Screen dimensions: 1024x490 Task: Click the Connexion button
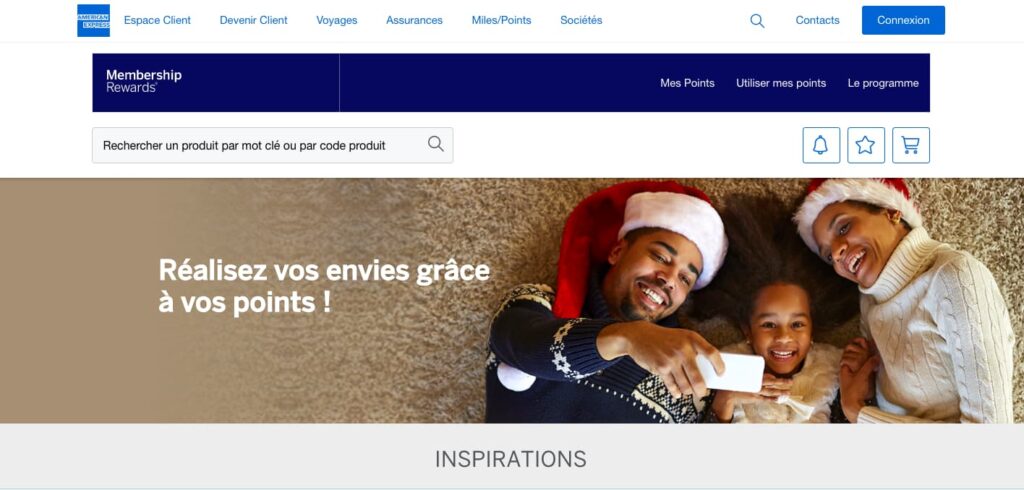point(903,20)
